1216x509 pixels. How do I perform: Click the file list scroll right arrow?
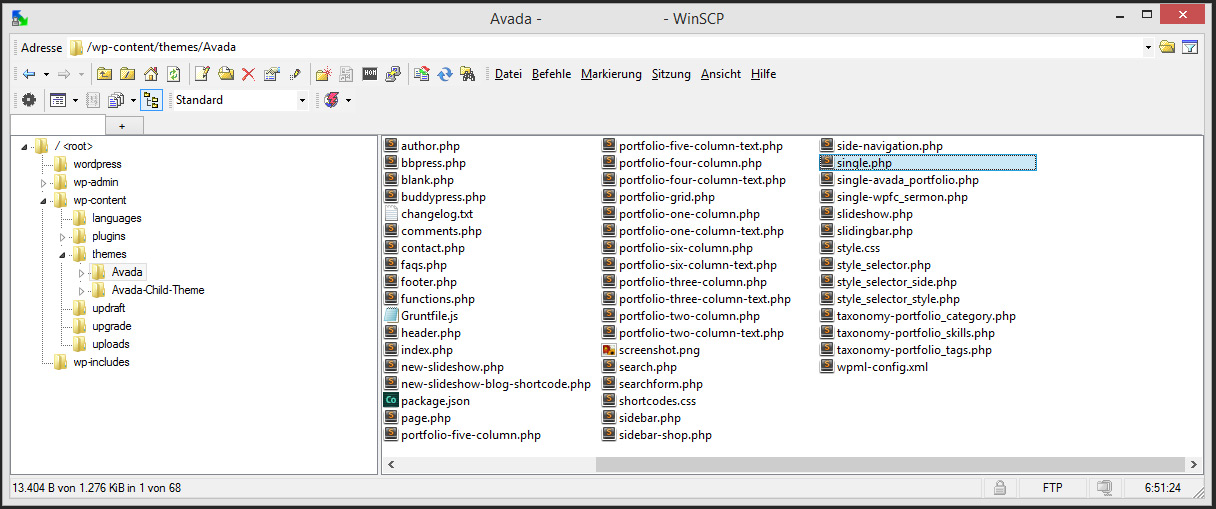1194,465
